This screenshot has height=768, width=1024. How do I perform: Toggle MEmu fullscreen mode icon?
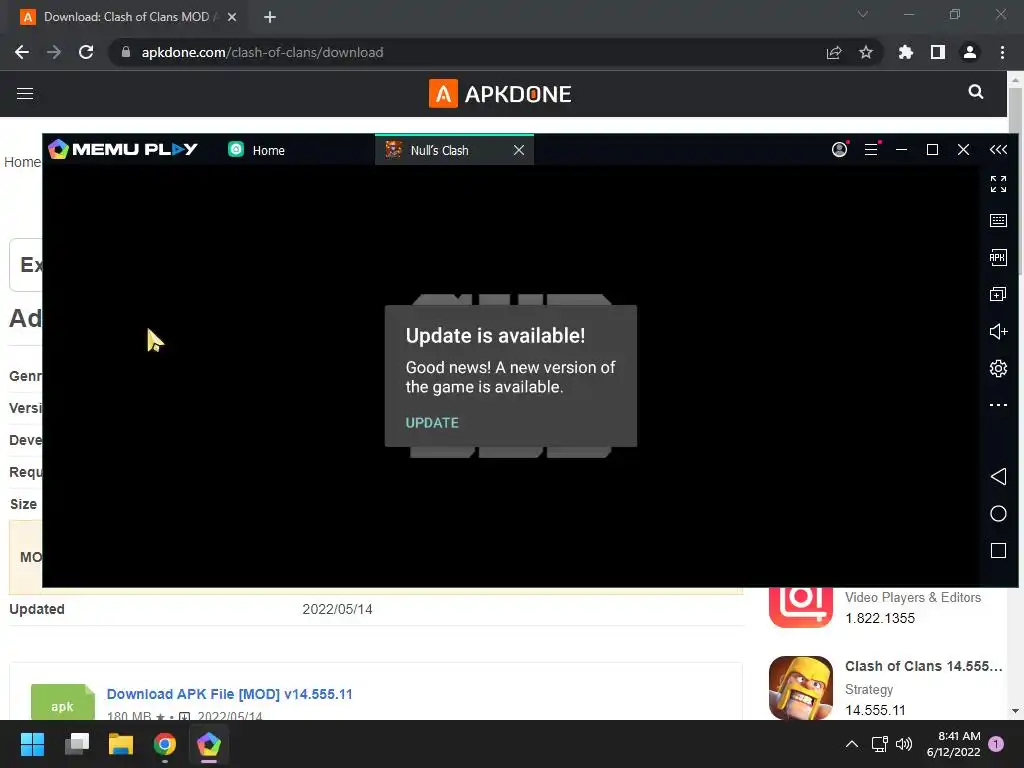[998, 184]
